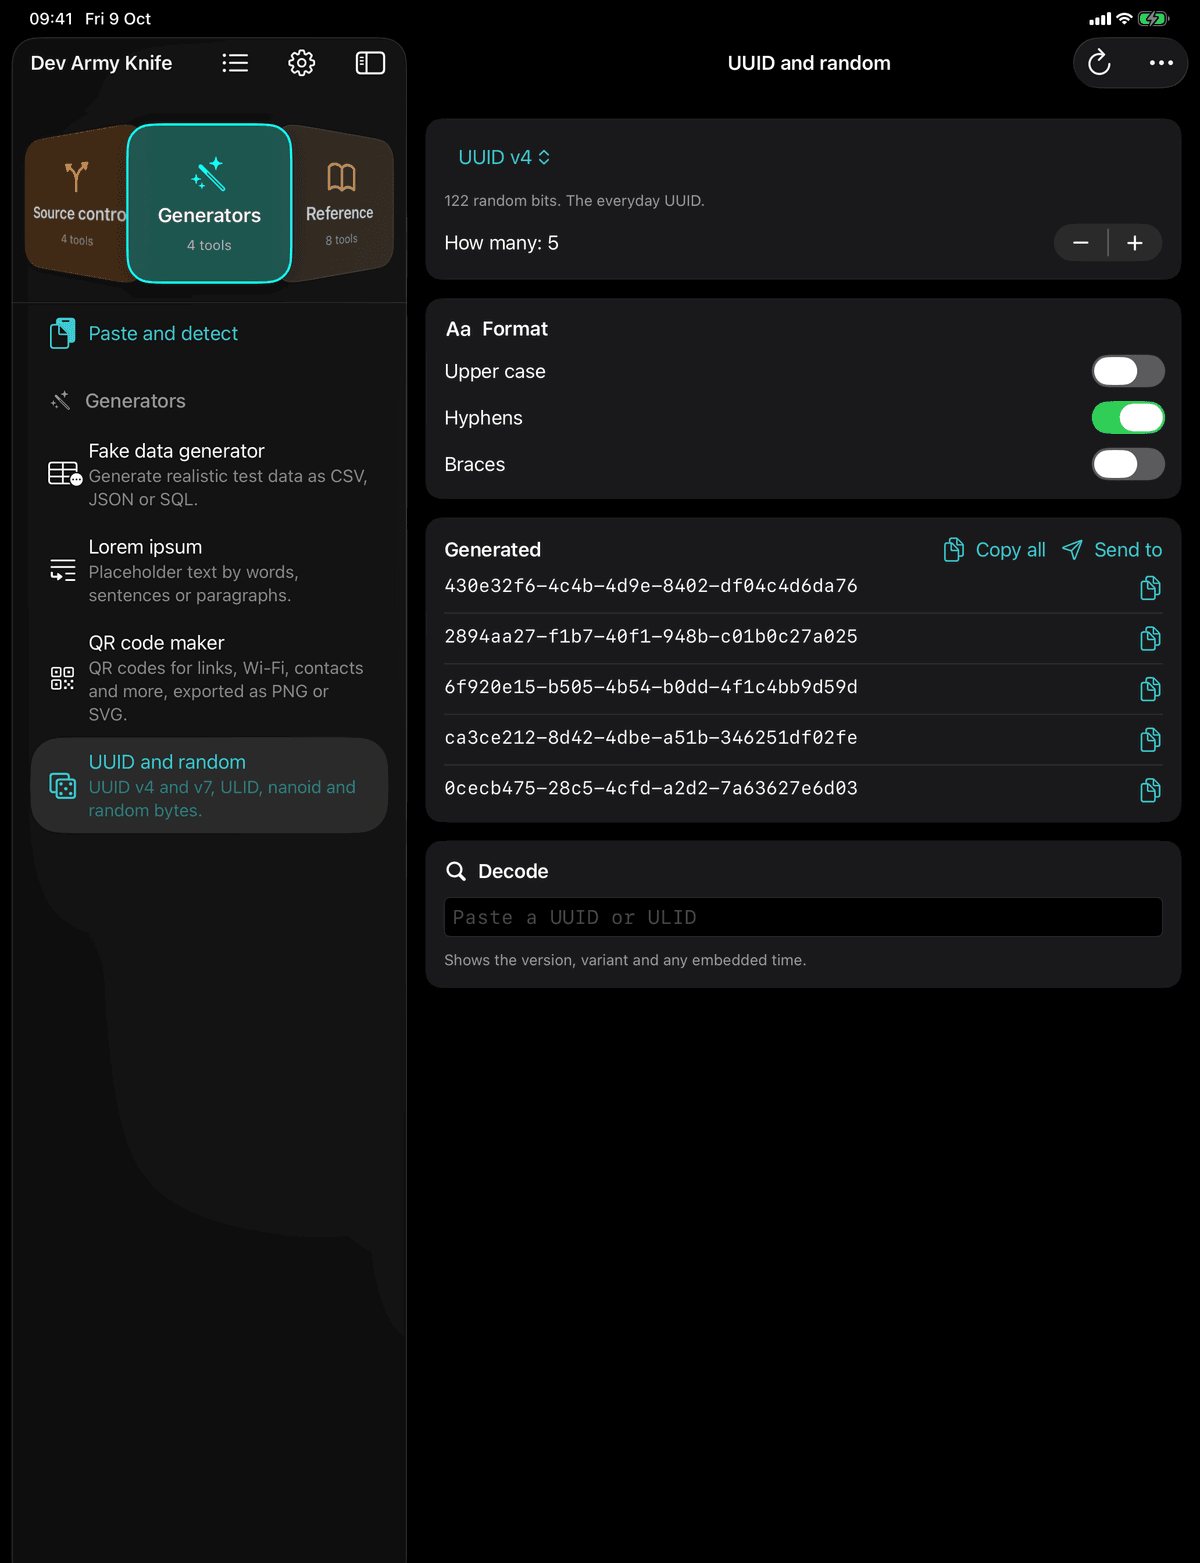The height and width of the screenshot is (1563, 1200).
Task: Click the Lorem ipsum text lines icon
Action: 62,570
